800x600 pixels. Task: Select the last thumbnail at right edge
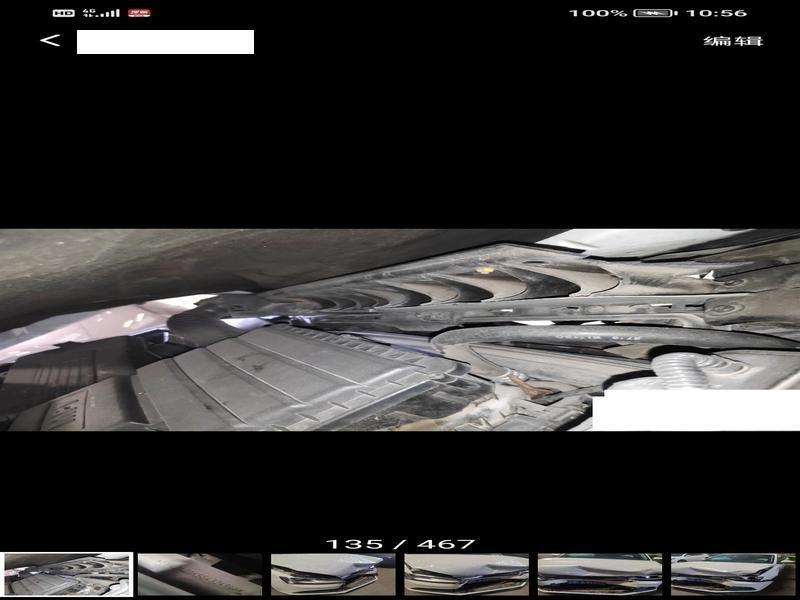pos(733,574)
